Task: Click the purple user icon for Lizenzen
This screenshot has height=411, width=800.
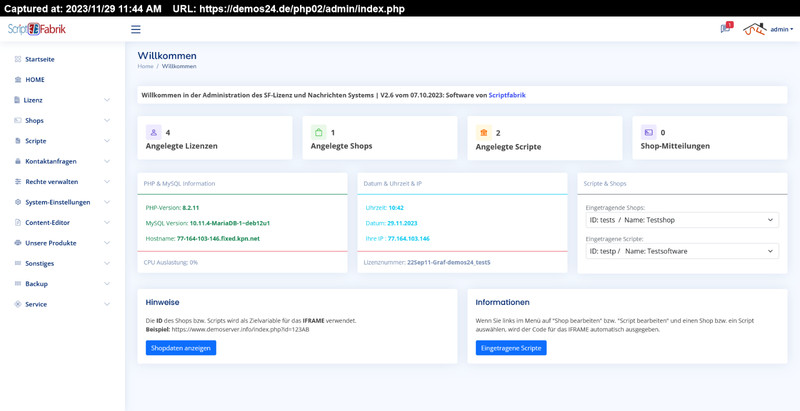Action: tap(154, 133)
